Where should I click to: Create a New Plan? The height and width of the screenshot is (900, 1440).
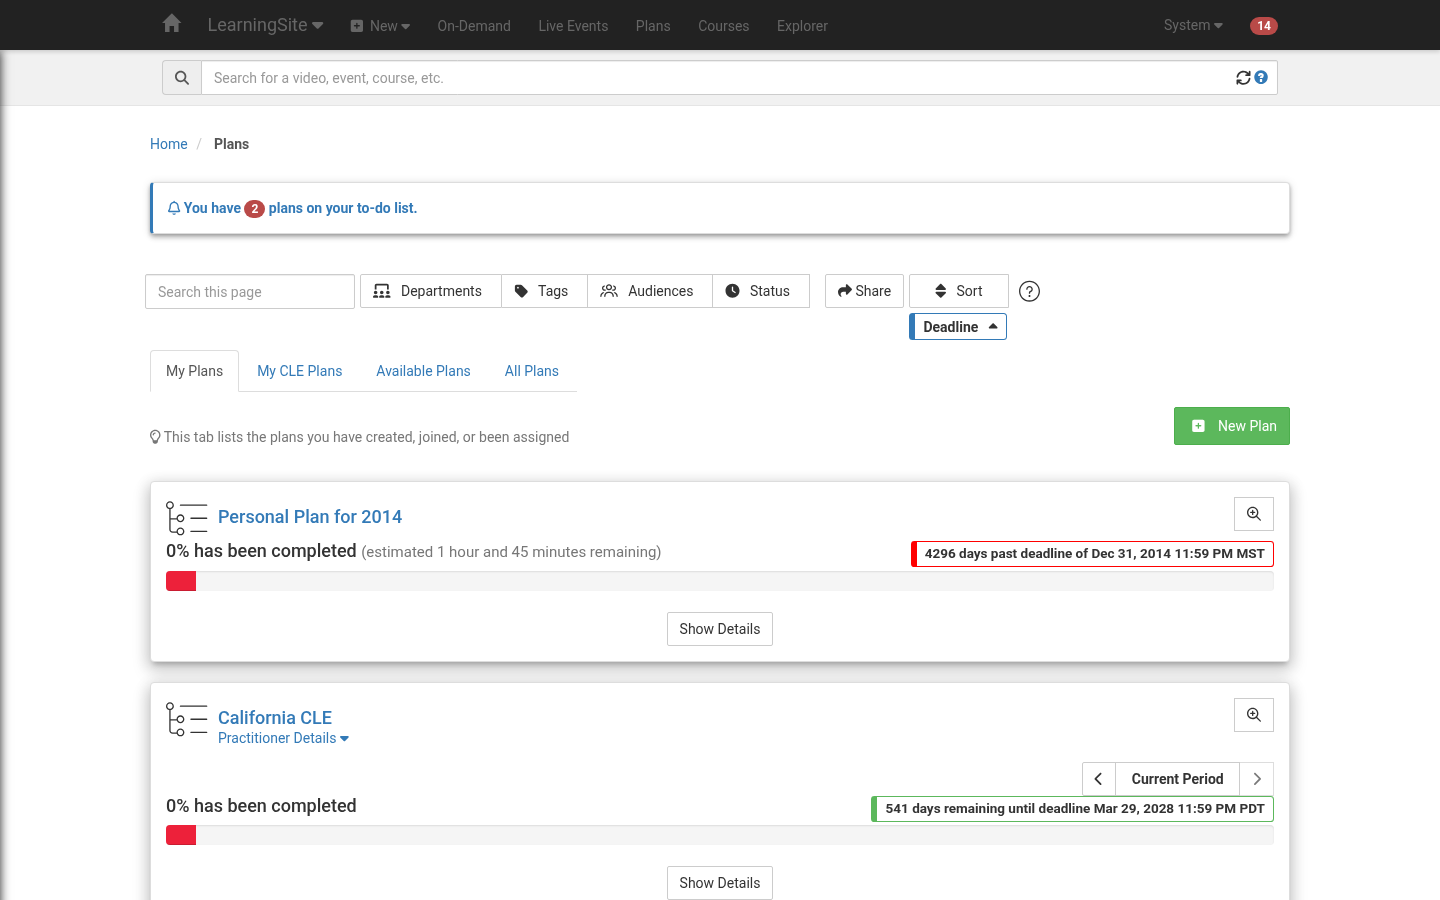(x=1232, y=426)
